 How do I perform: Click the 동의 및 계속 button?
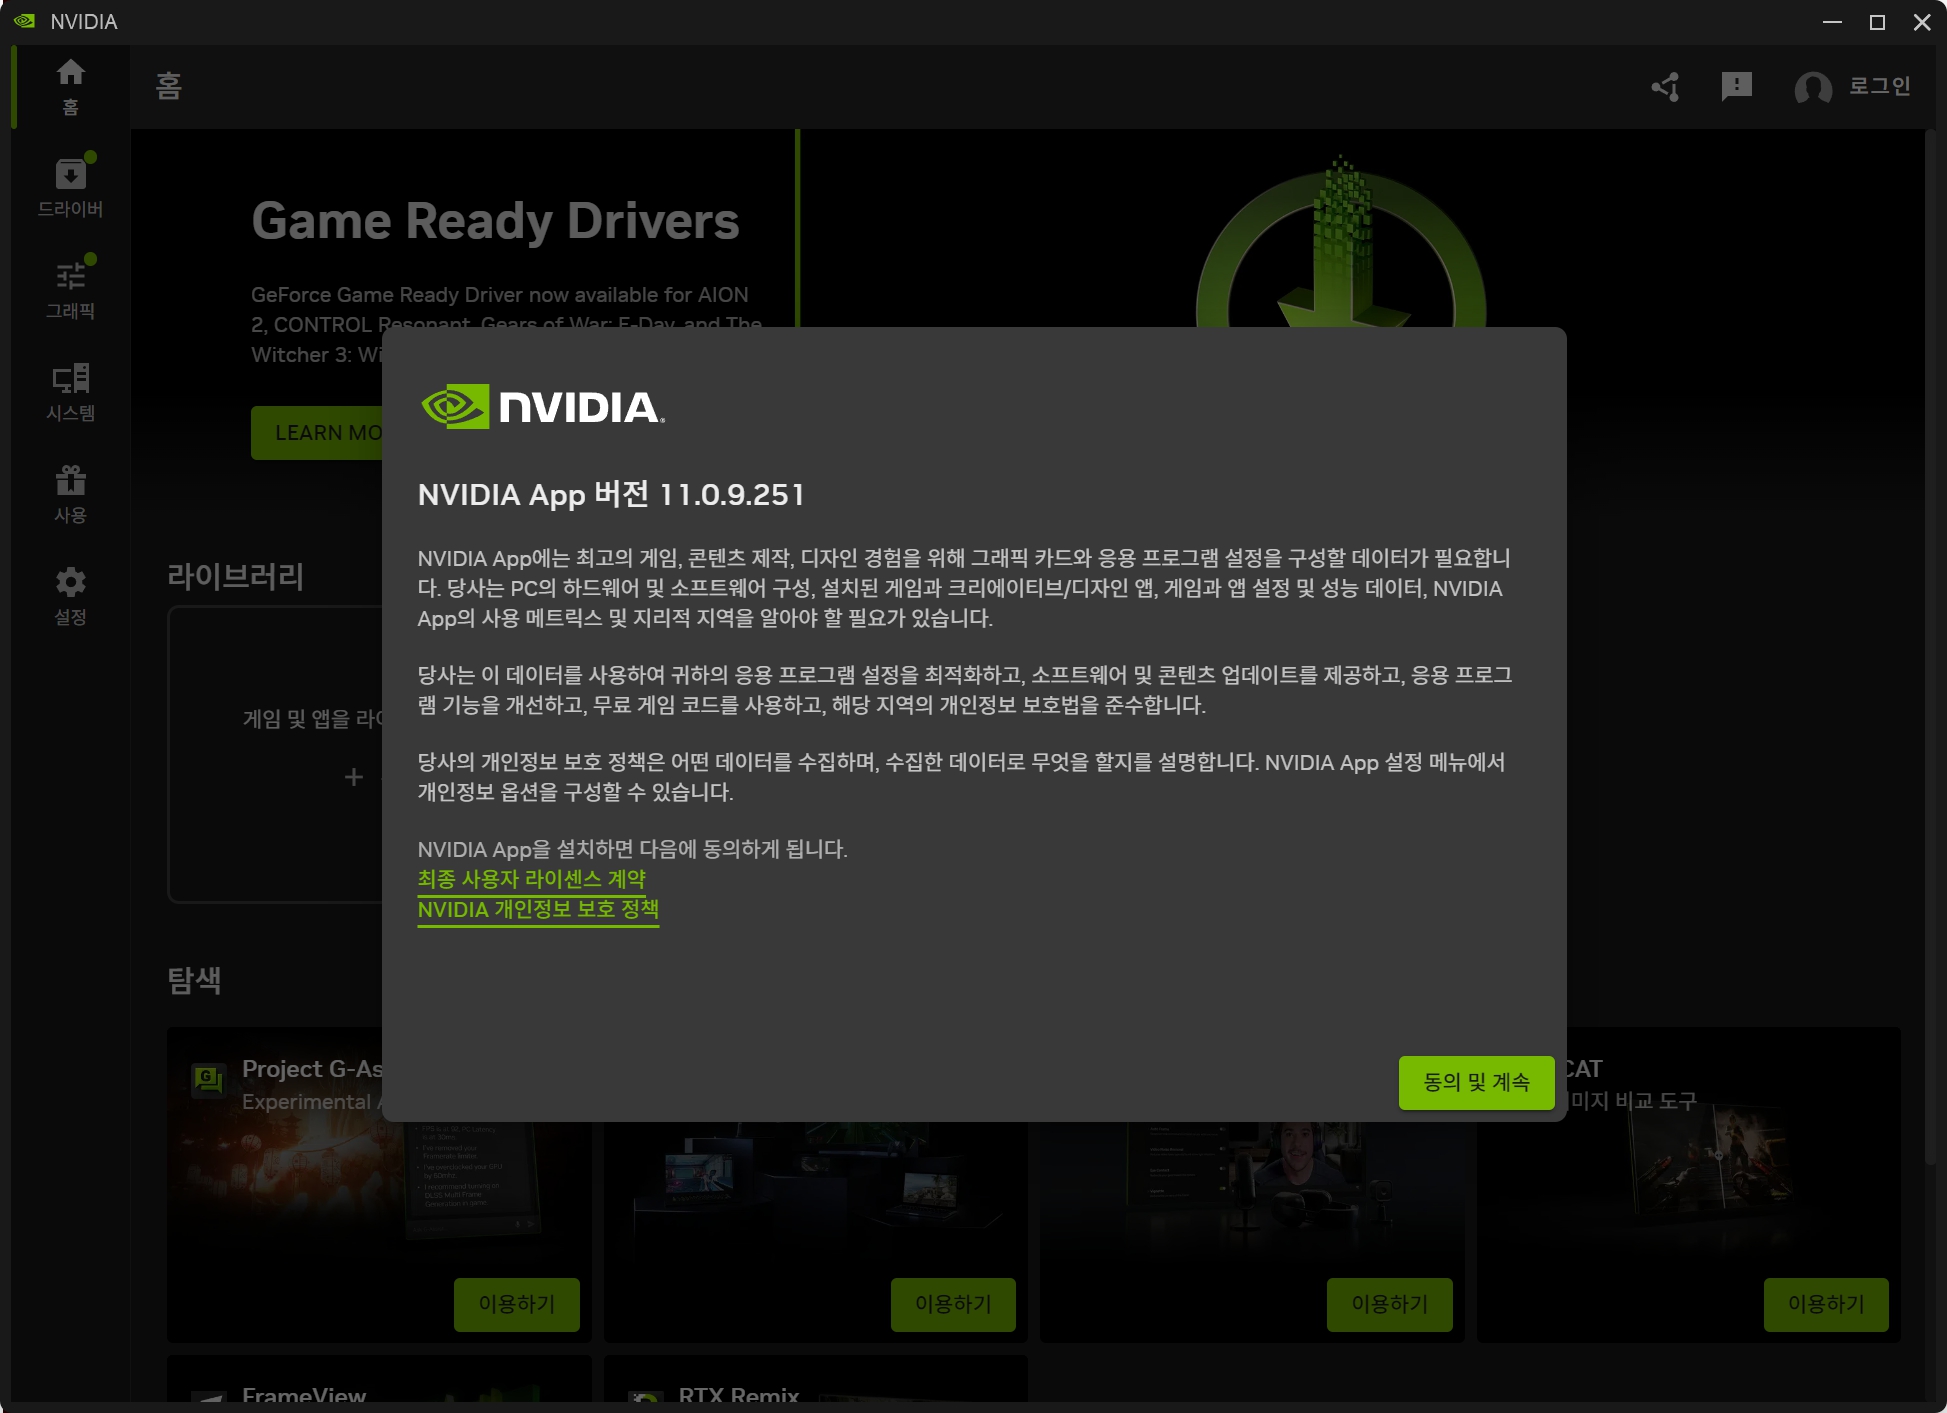1476,1082
